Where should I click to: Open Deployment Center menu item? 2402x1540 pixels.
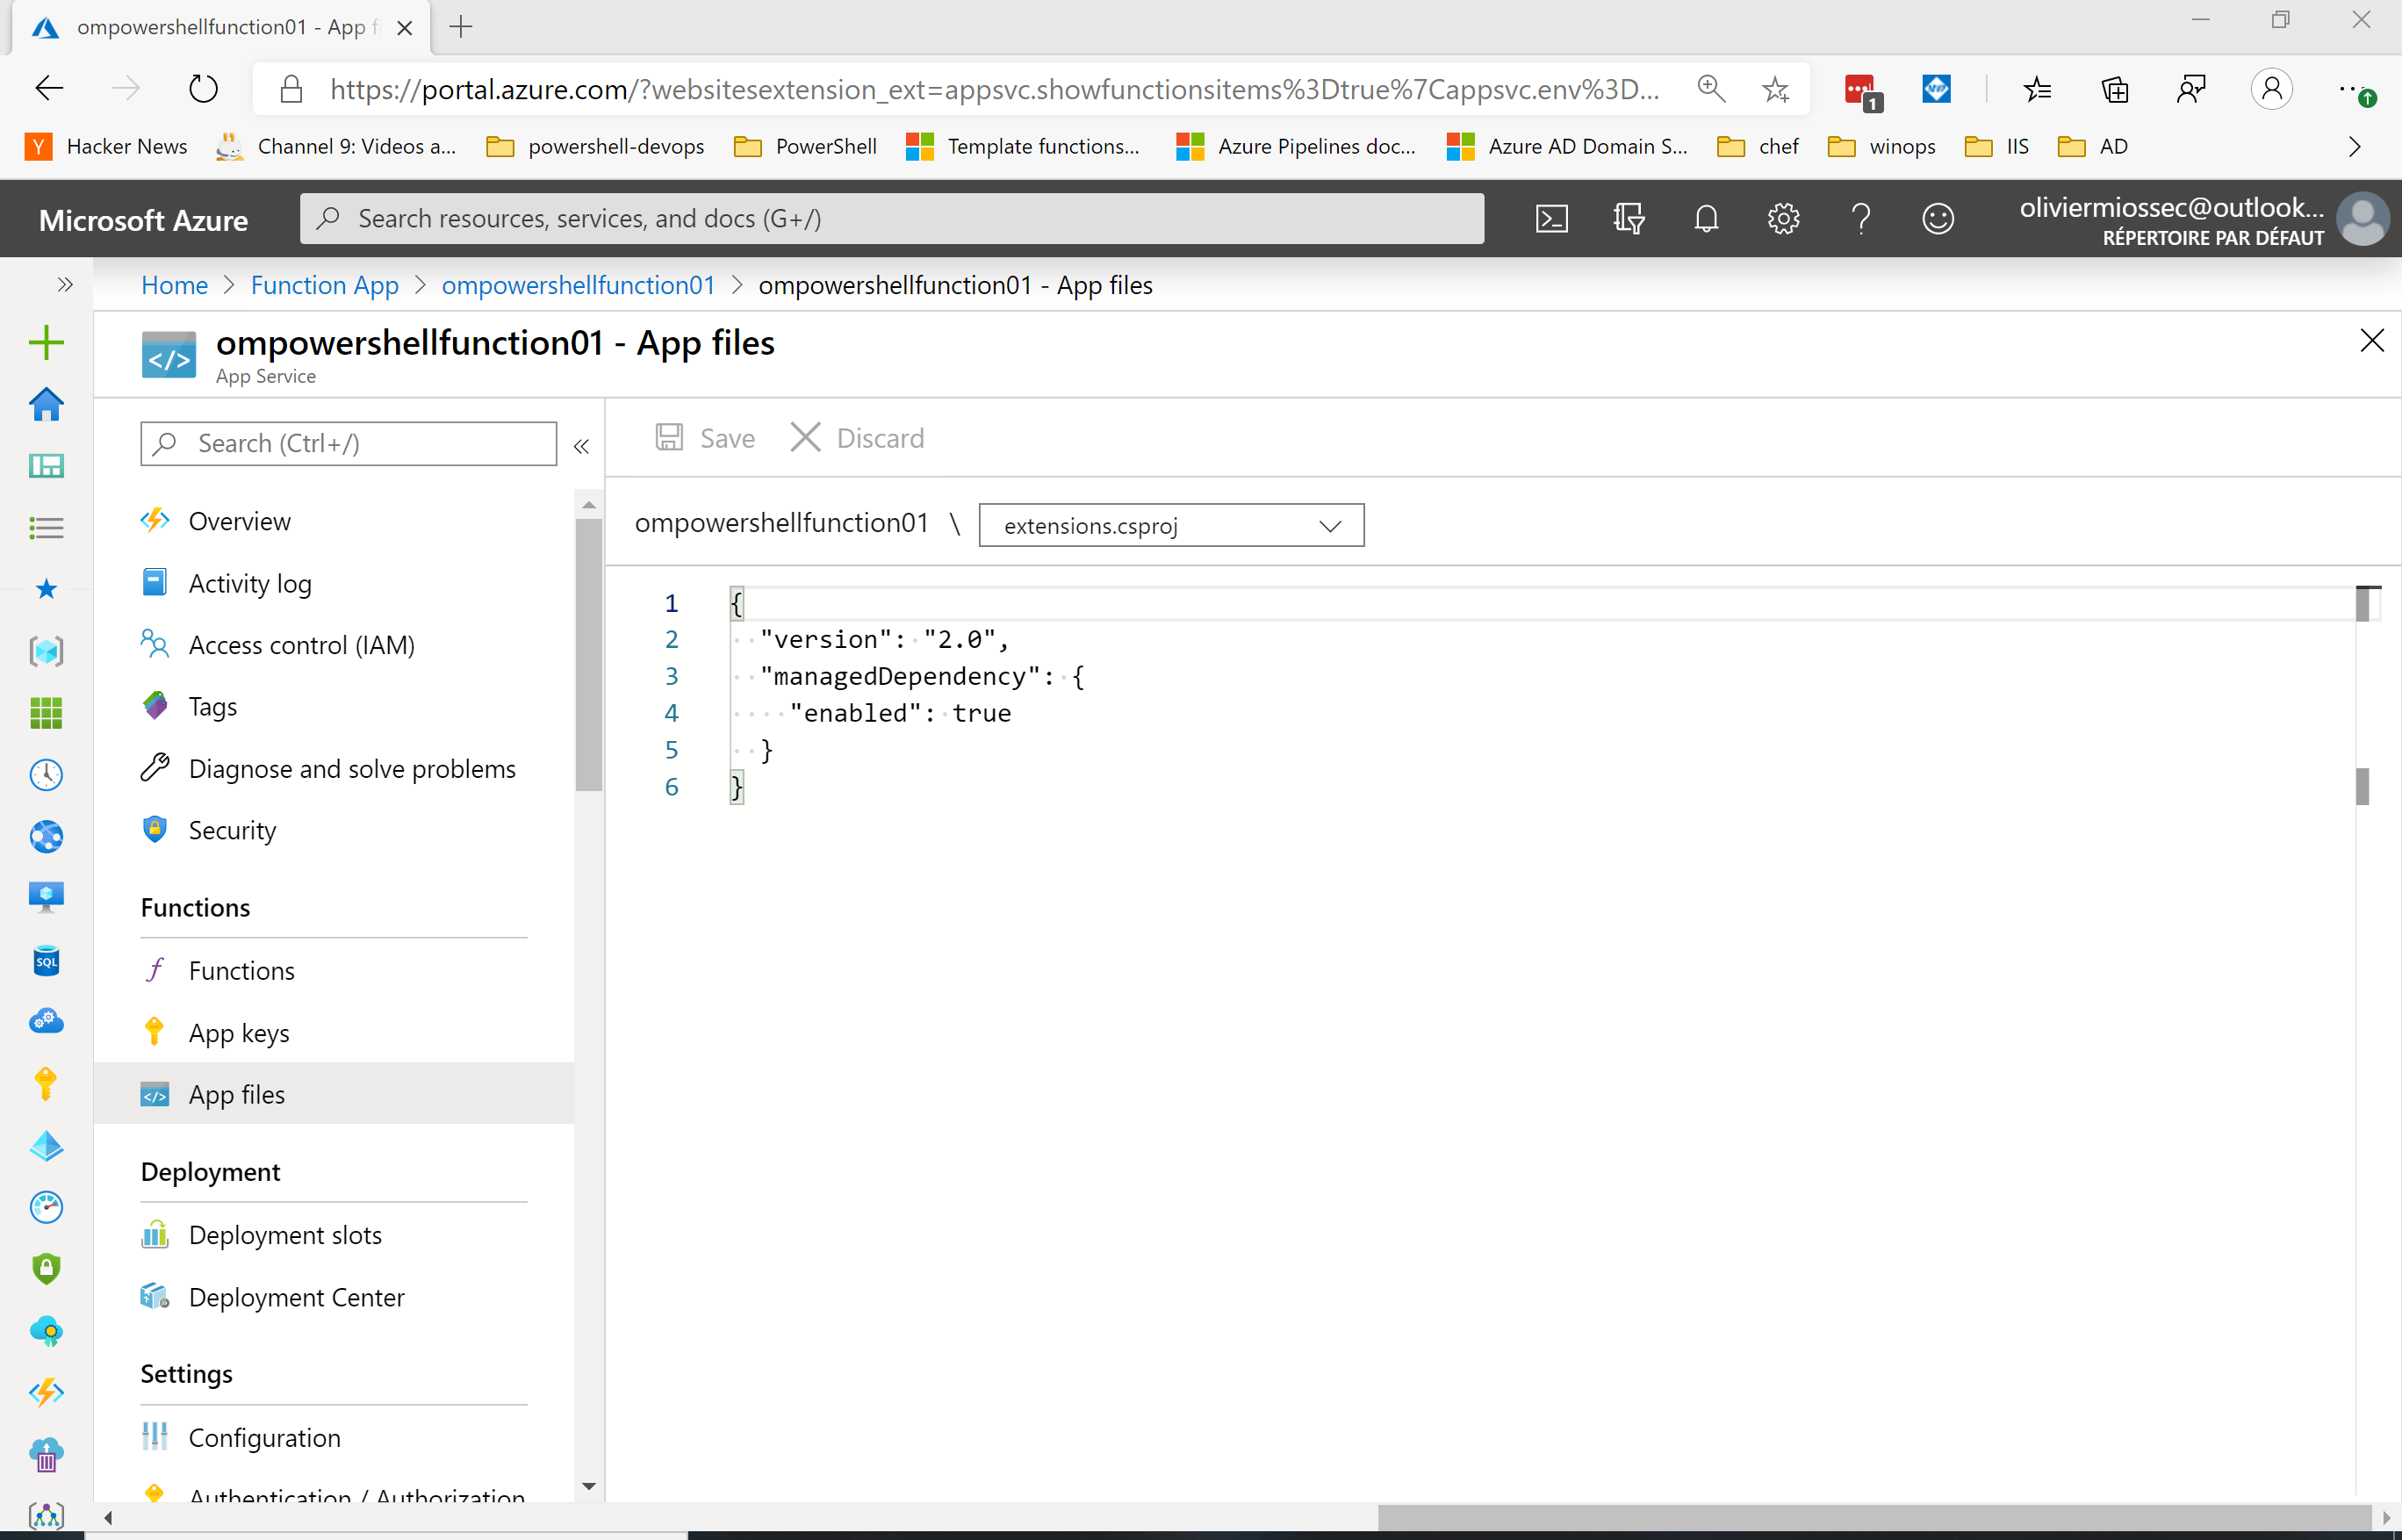coord(296,1297)
